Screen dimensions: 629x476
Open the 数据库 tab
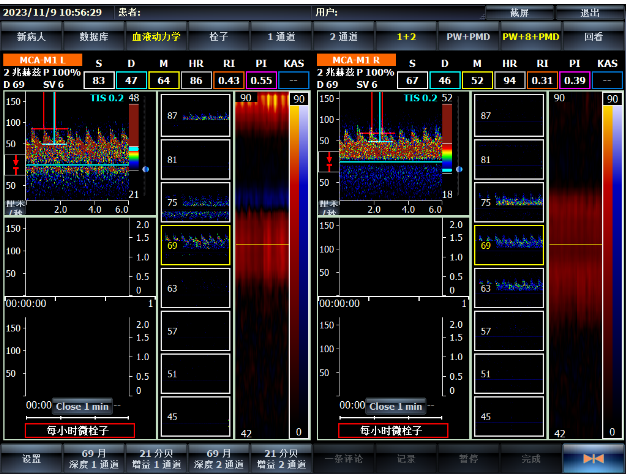tap(93, 37)
